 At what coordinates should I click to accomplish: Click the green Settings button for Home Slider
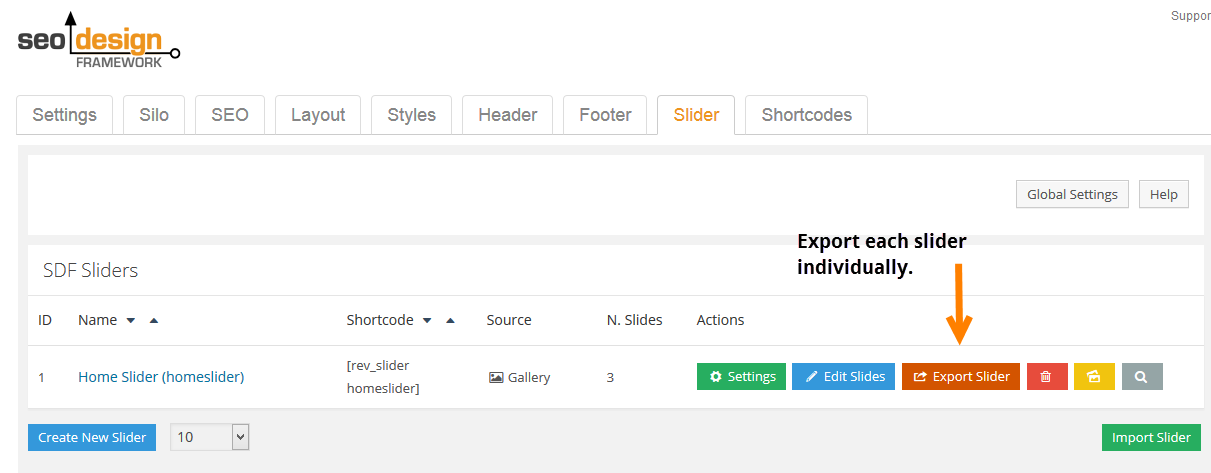[741, 377]
